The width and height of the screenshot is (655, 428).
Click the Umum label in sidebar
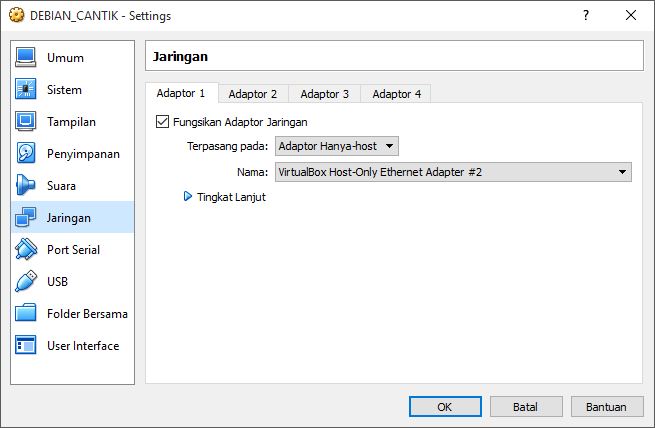pyautogui.click(x=65, y=58)
